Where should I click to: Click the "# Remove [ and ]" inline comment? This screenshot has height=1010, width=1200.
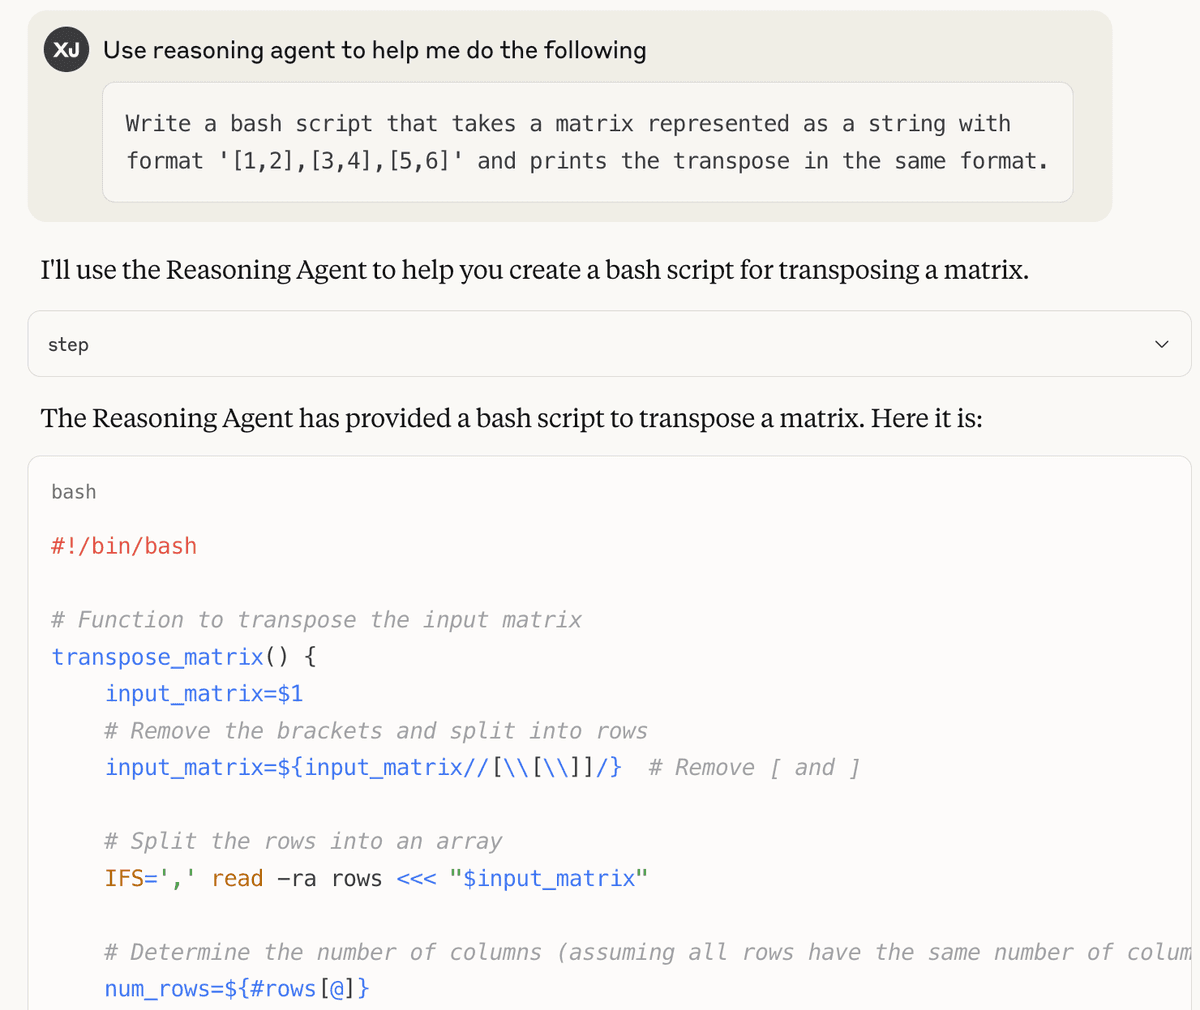754,768
